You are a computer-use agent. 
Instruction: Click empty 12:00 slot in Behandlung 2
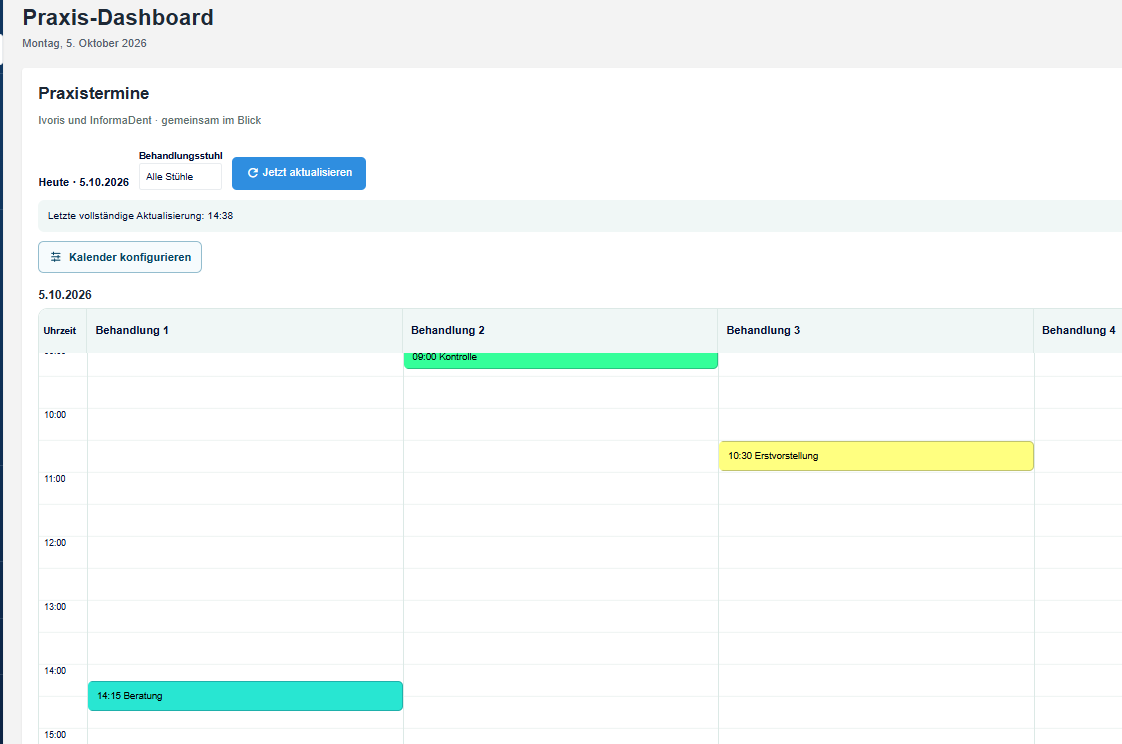tap(560, 552)
